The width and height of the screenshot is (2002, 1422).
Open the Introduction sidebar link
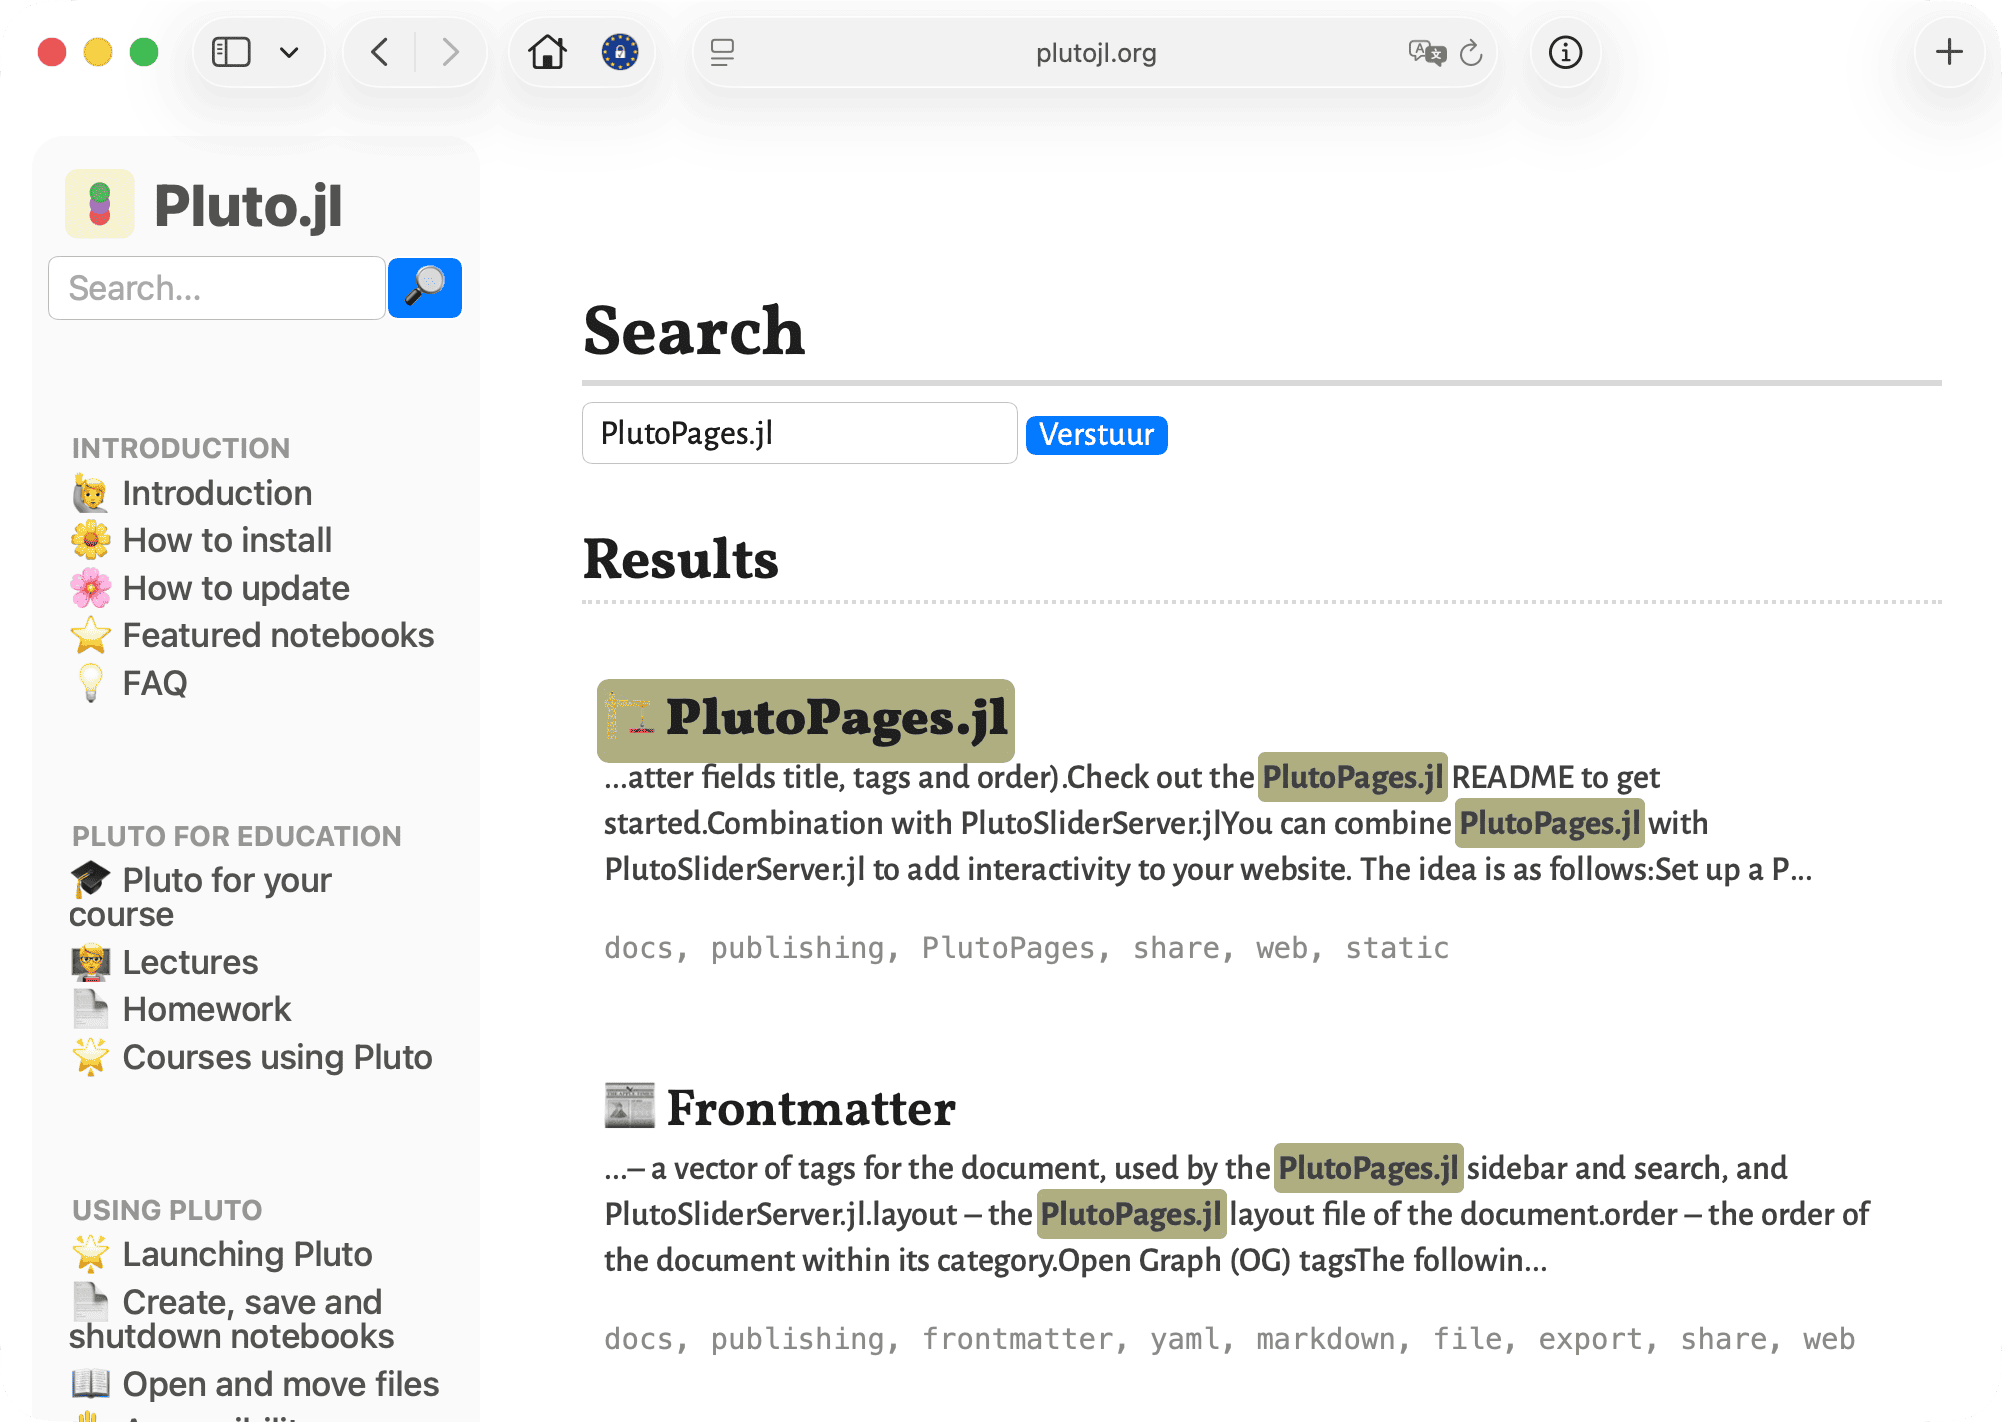coord(217,493)
